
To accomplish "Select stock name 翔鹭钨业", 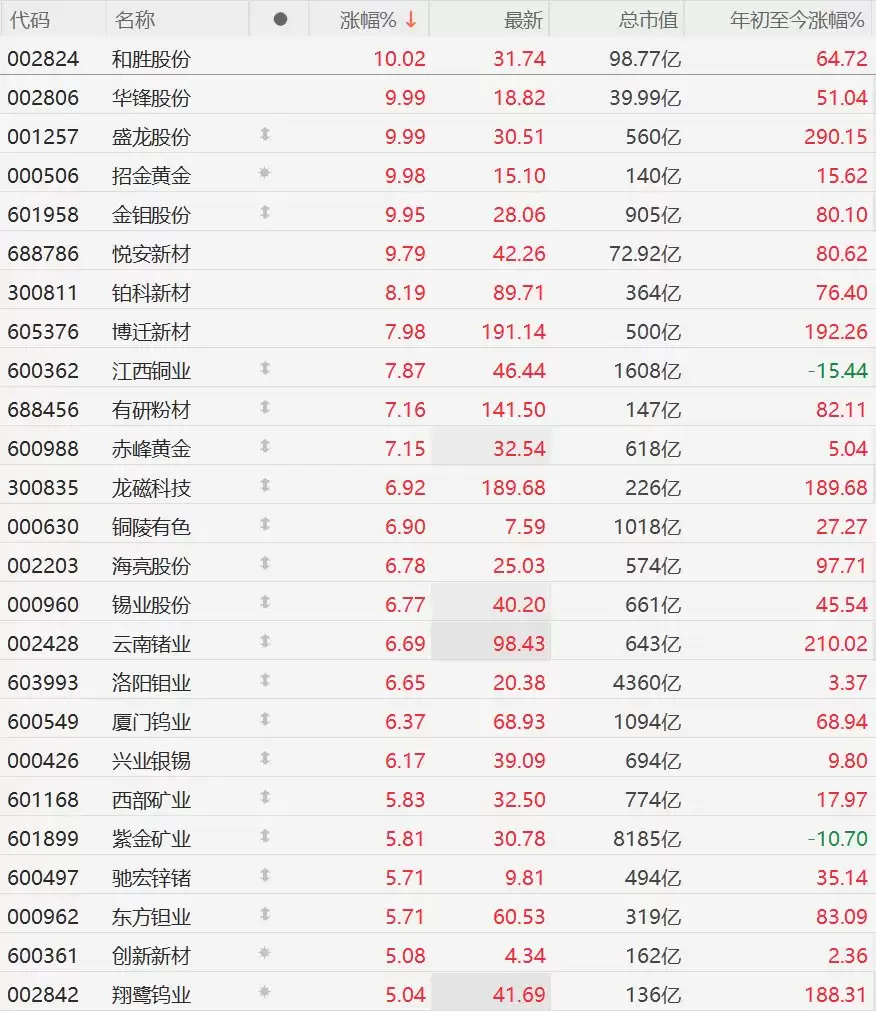I will 151,995.
